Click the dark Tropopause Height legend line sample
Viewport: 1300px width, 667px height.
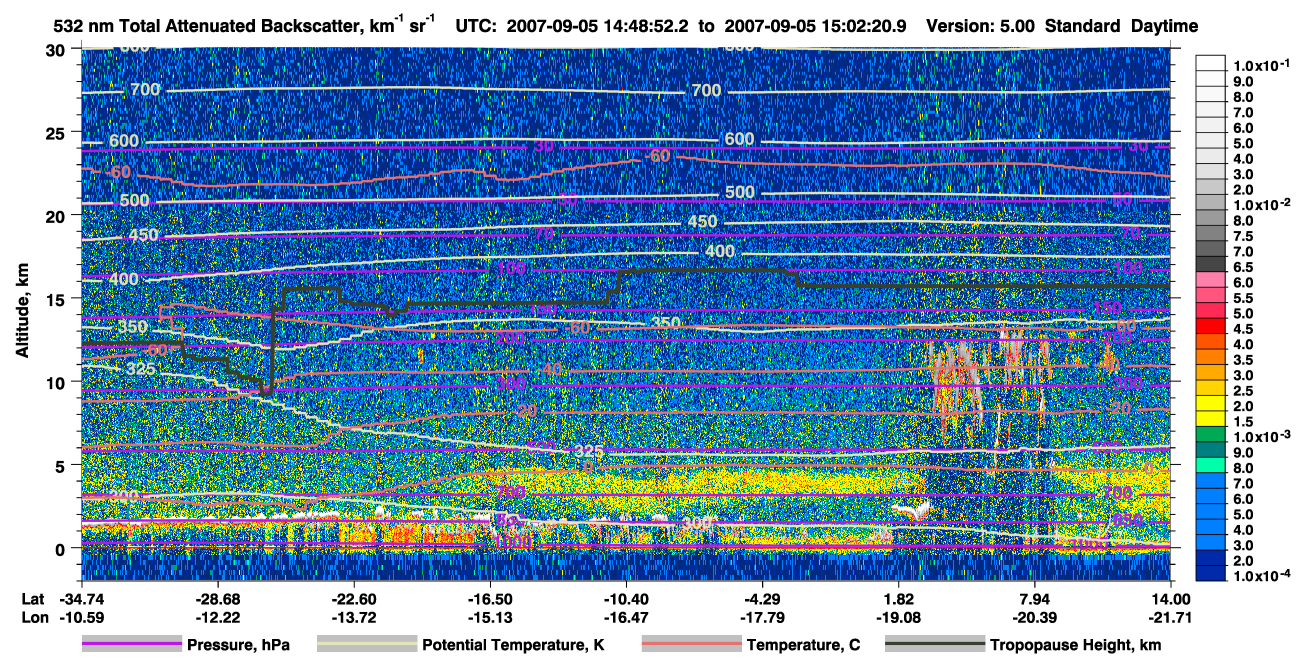935,645
